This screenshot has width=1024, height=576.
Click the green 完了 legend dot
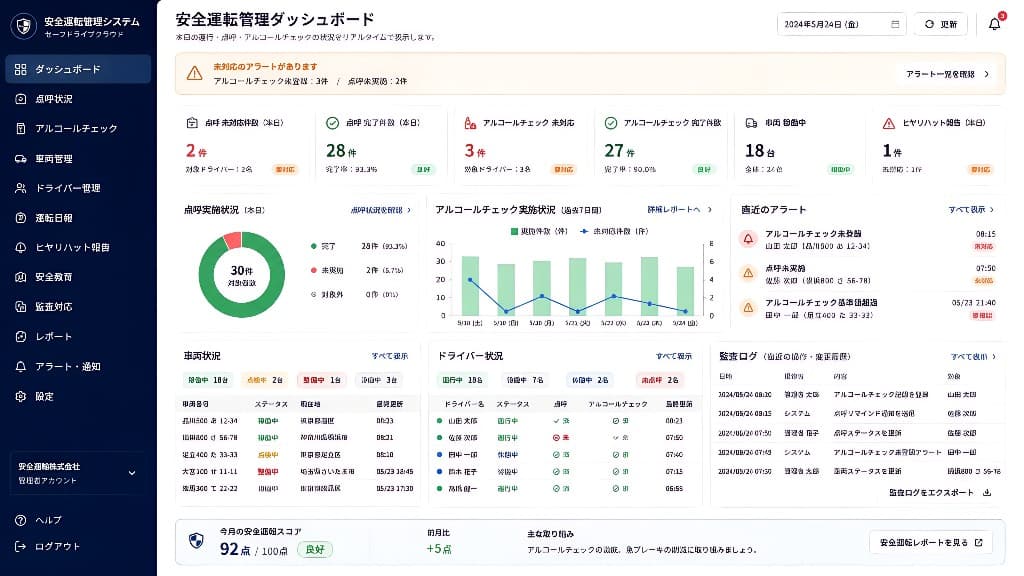coord(313,246)
